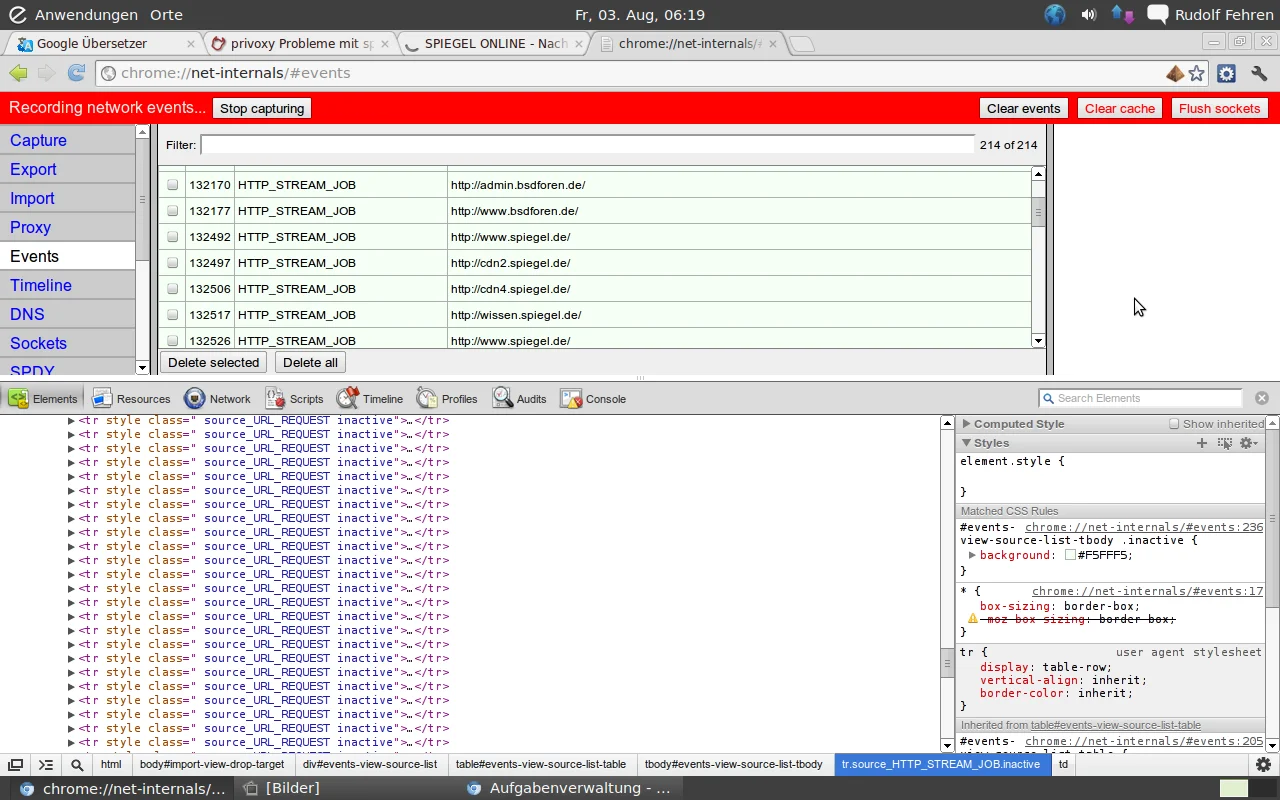Bookmark page with the star icon
1280x800 pixels.
[1197, 73]
